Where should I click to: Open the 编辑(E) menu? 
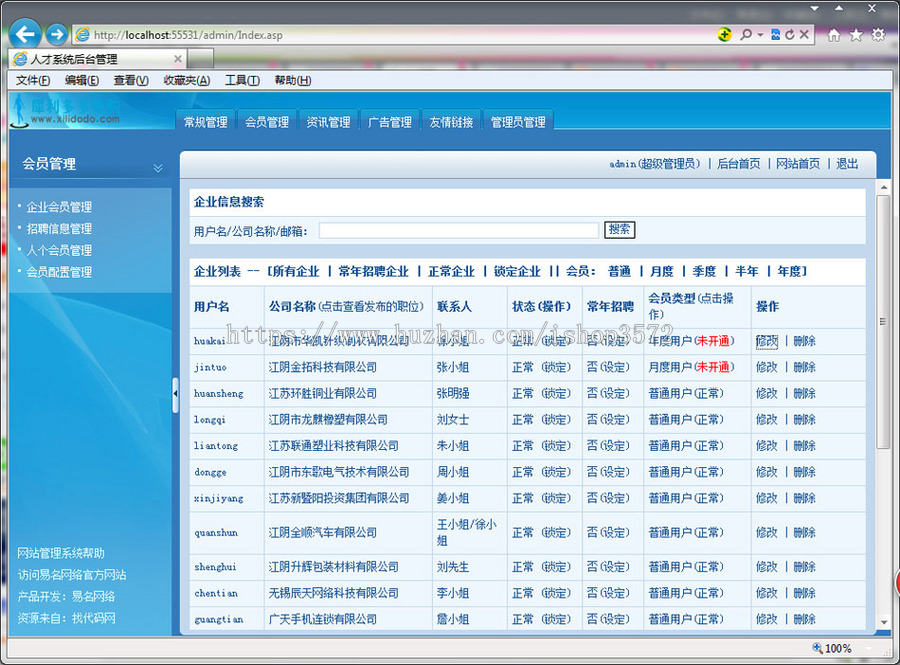(x=82, y=80)
